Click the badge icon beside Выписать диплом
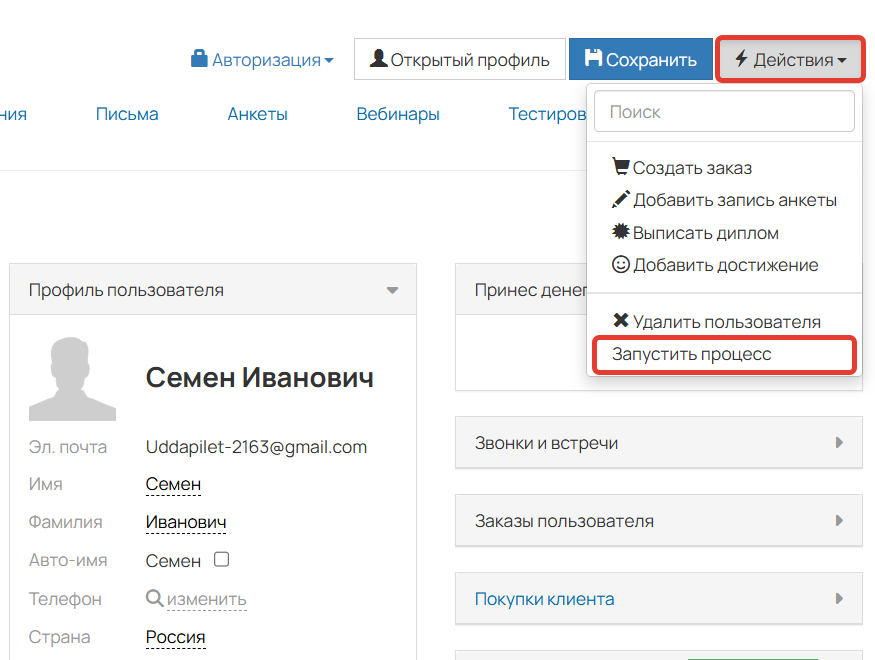The height and width of the screenshot is (660, 875). click(622, 232)
